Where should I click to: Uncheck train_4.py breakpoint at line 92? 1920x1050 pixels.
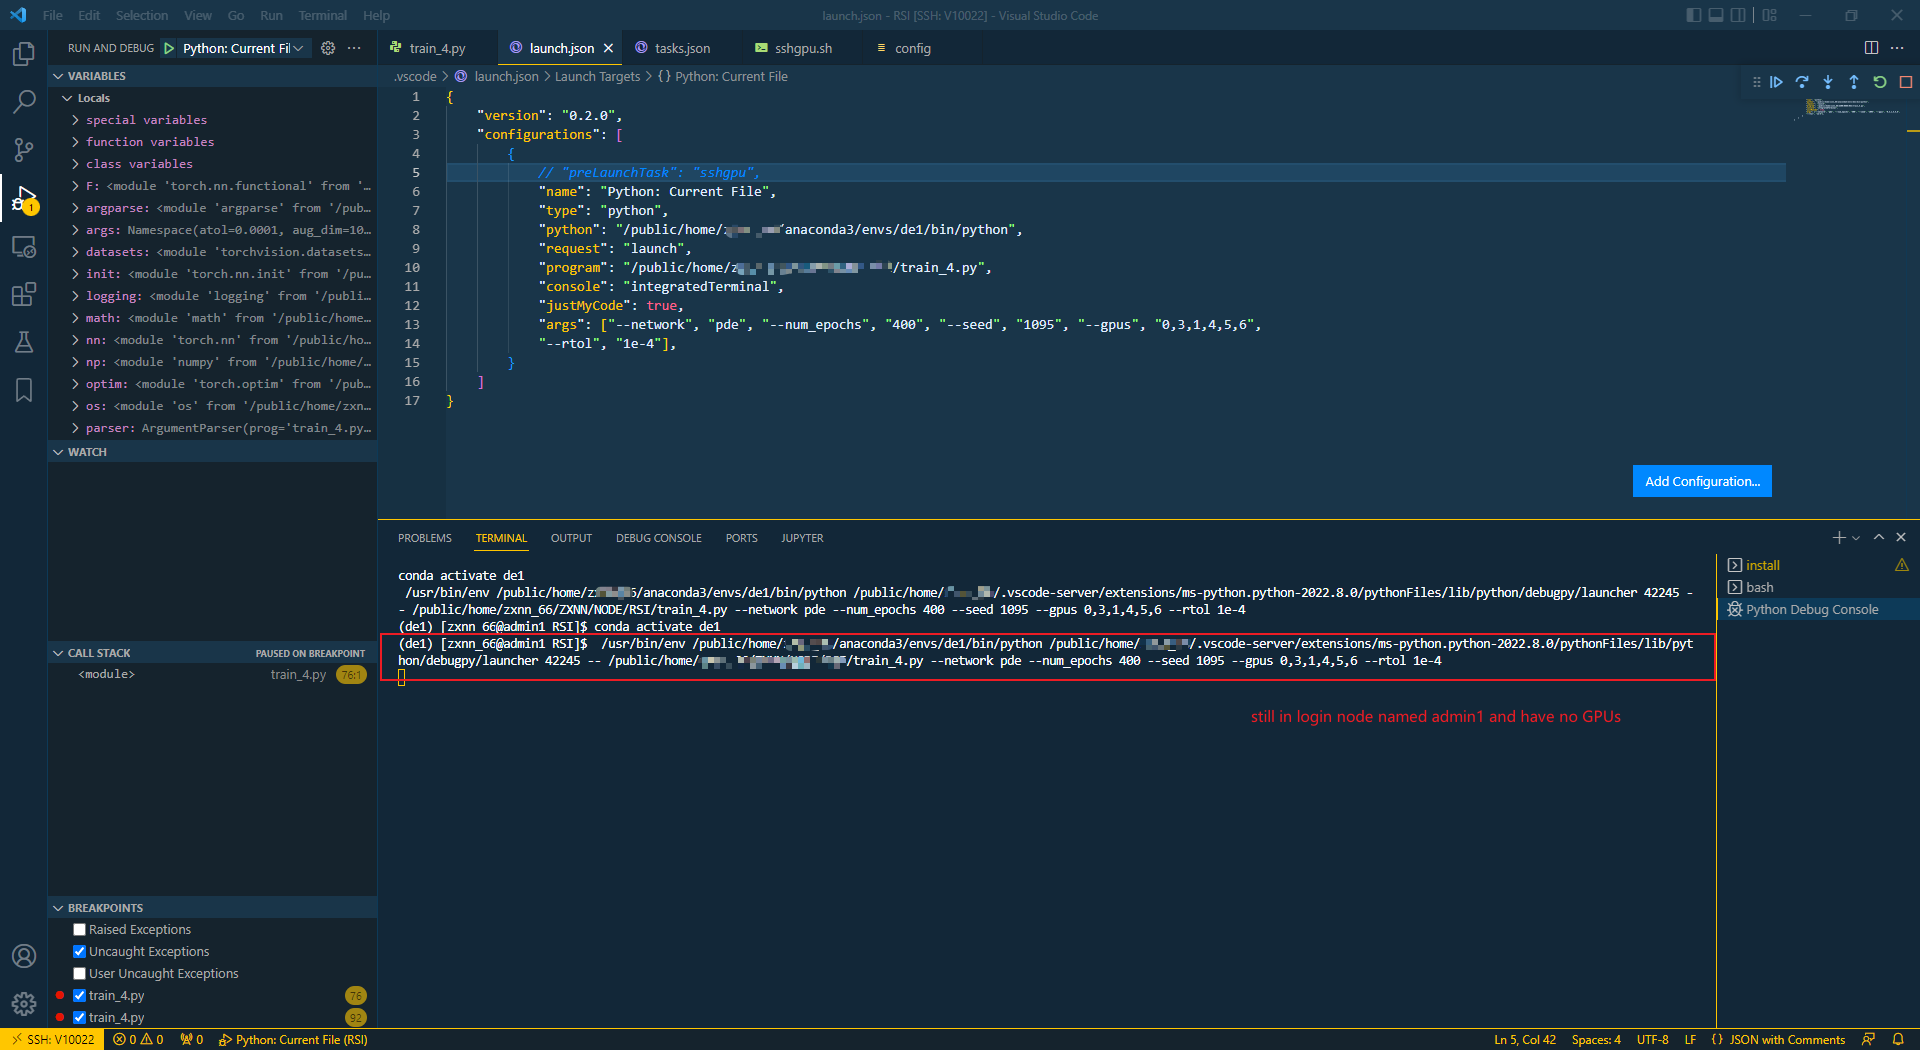(80, 1018)
